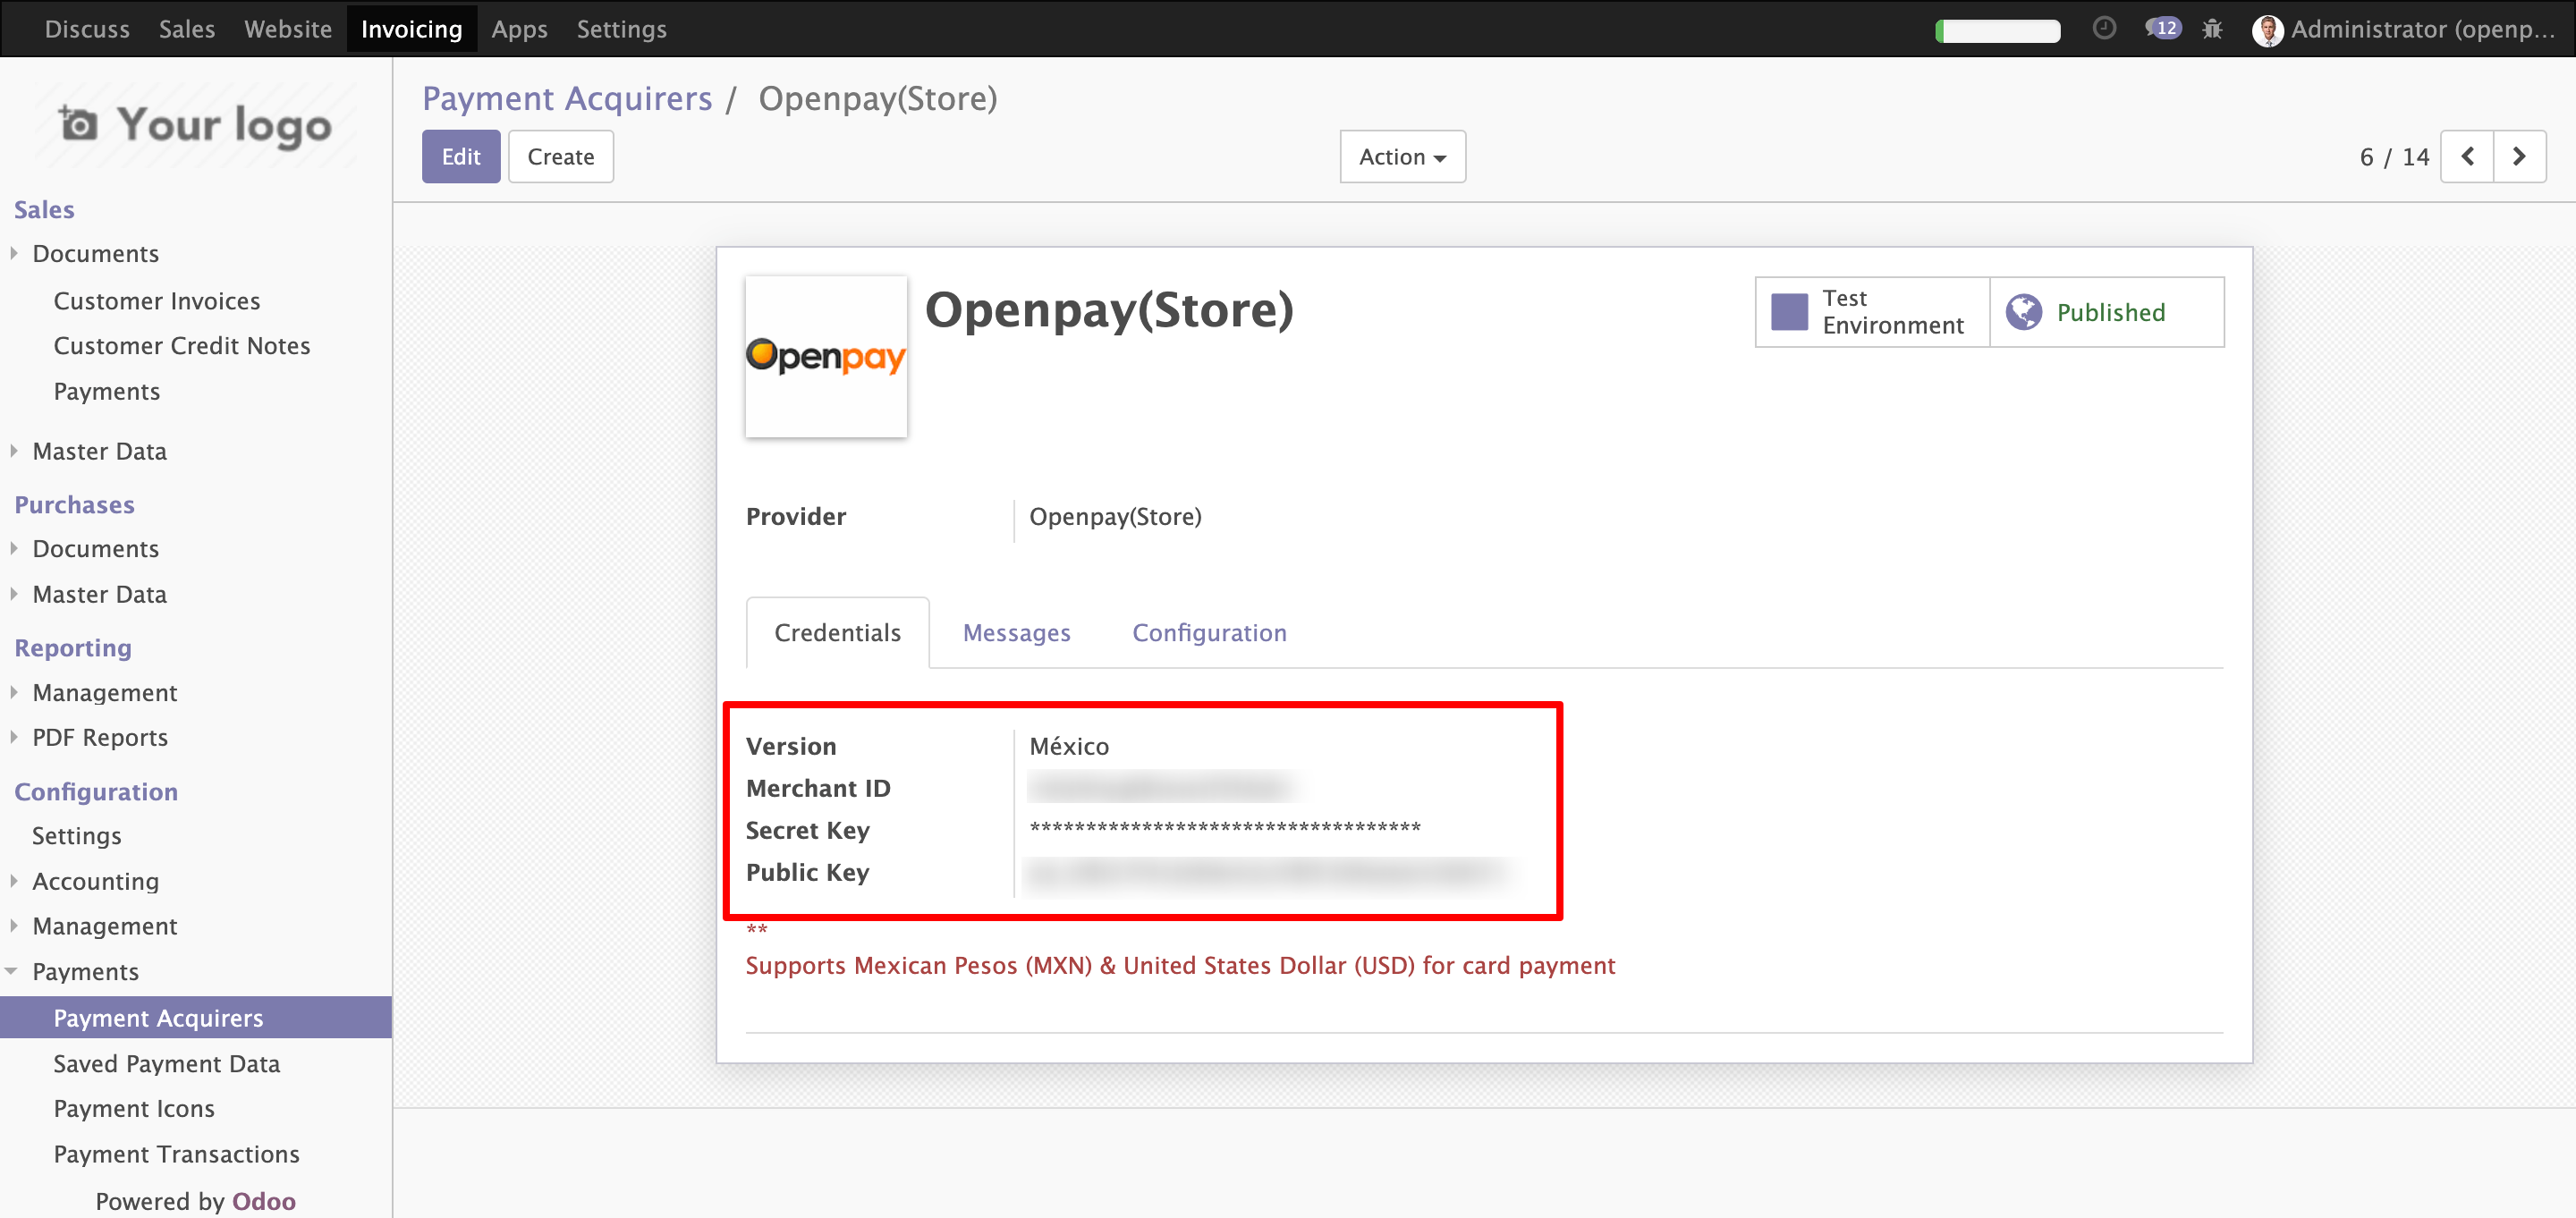
Task: Toggle the Published website status
Action: pos(2107,312)
